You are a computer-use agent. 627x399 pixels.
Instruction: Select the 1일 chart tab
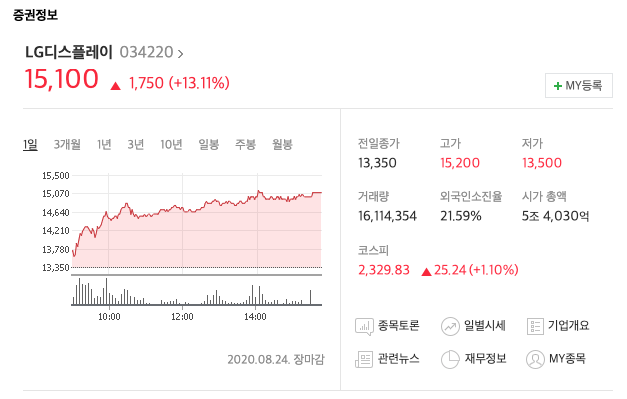pos(30,144)
